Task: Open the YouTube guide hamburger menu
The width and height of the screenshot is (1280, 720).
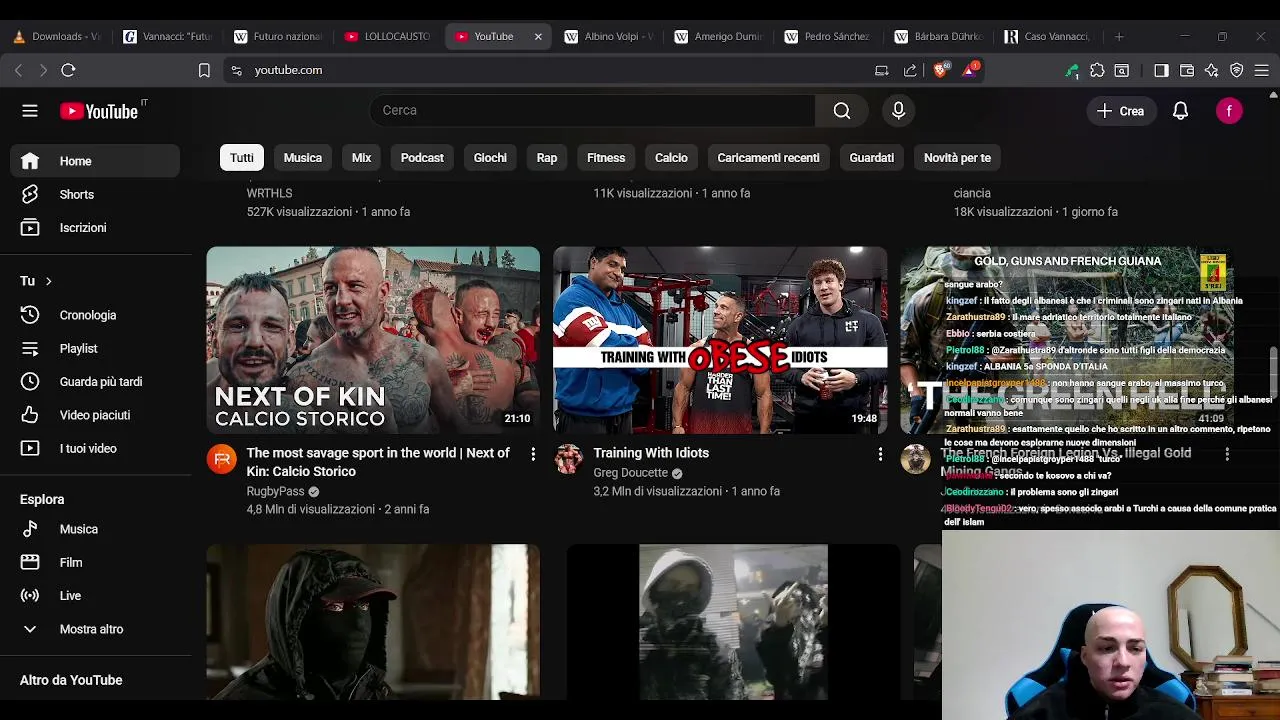Action: 30,111
